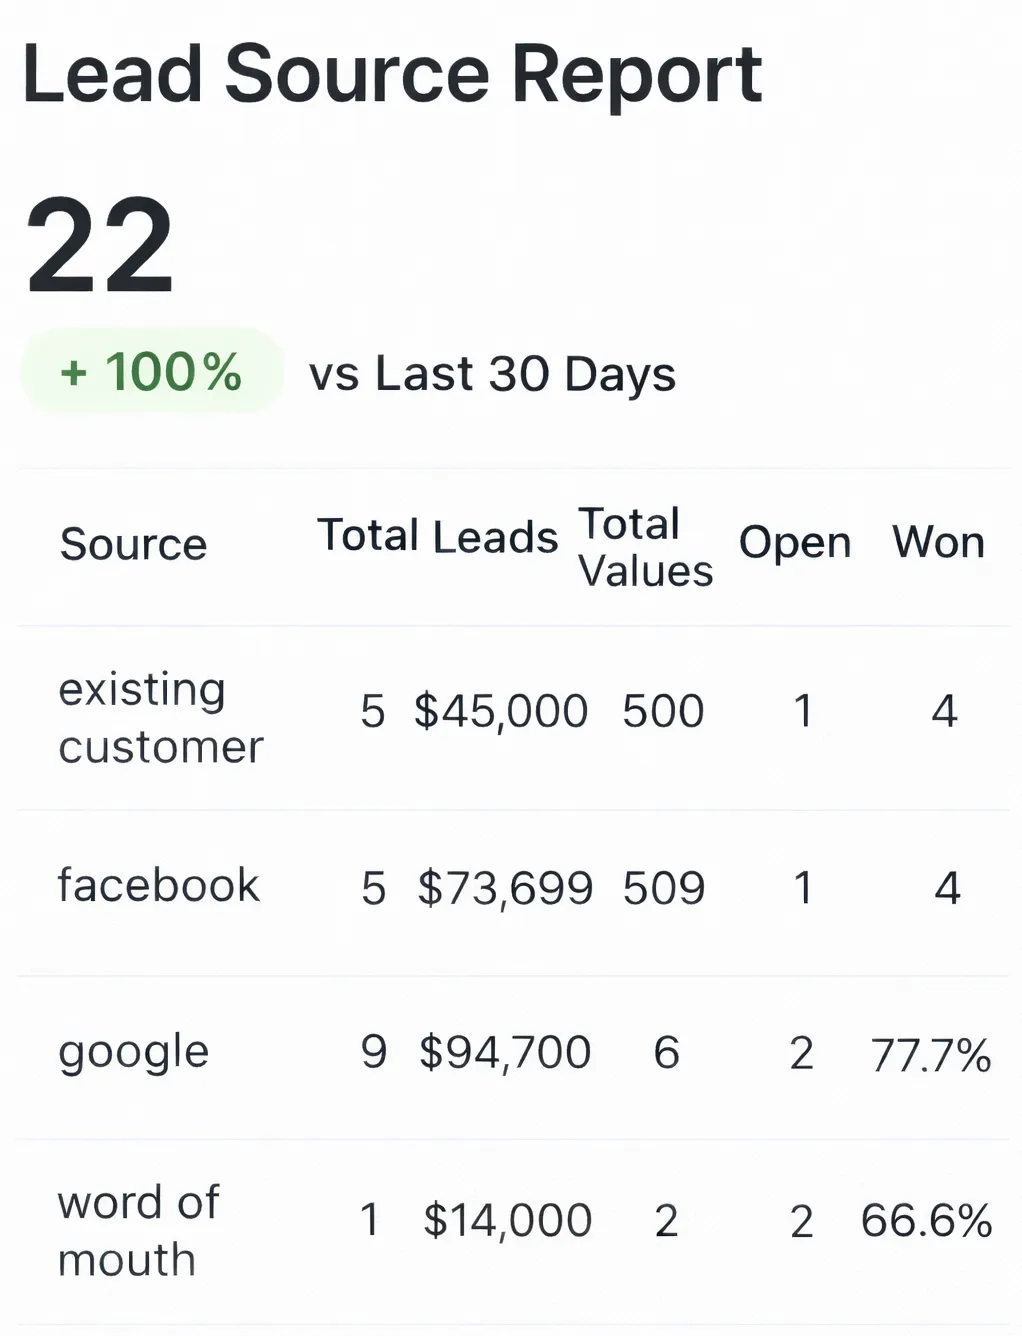Sort by the Total Values column header

click(x=645, y=547)
